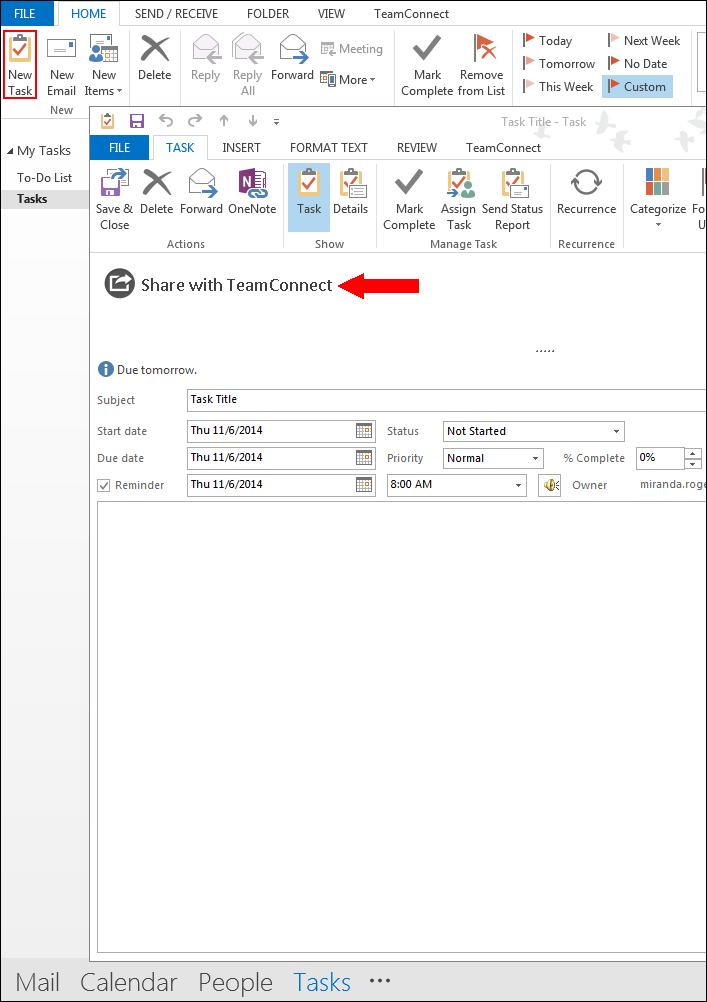The image size is (707, 1002).
Task: Collapse the My Tasks group
Action: pyautogui.click(x=10, y=151)
